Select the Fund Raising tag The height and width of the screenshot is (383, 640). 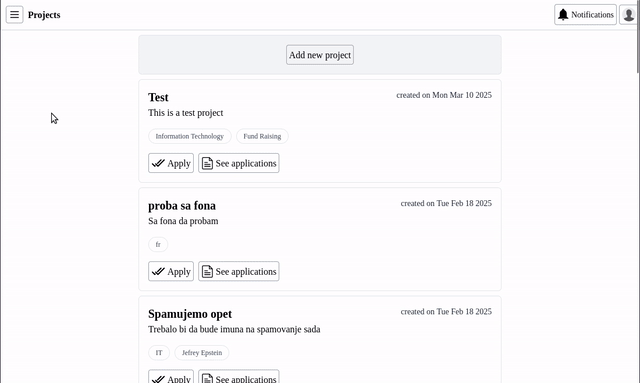[x=262, y=136]
